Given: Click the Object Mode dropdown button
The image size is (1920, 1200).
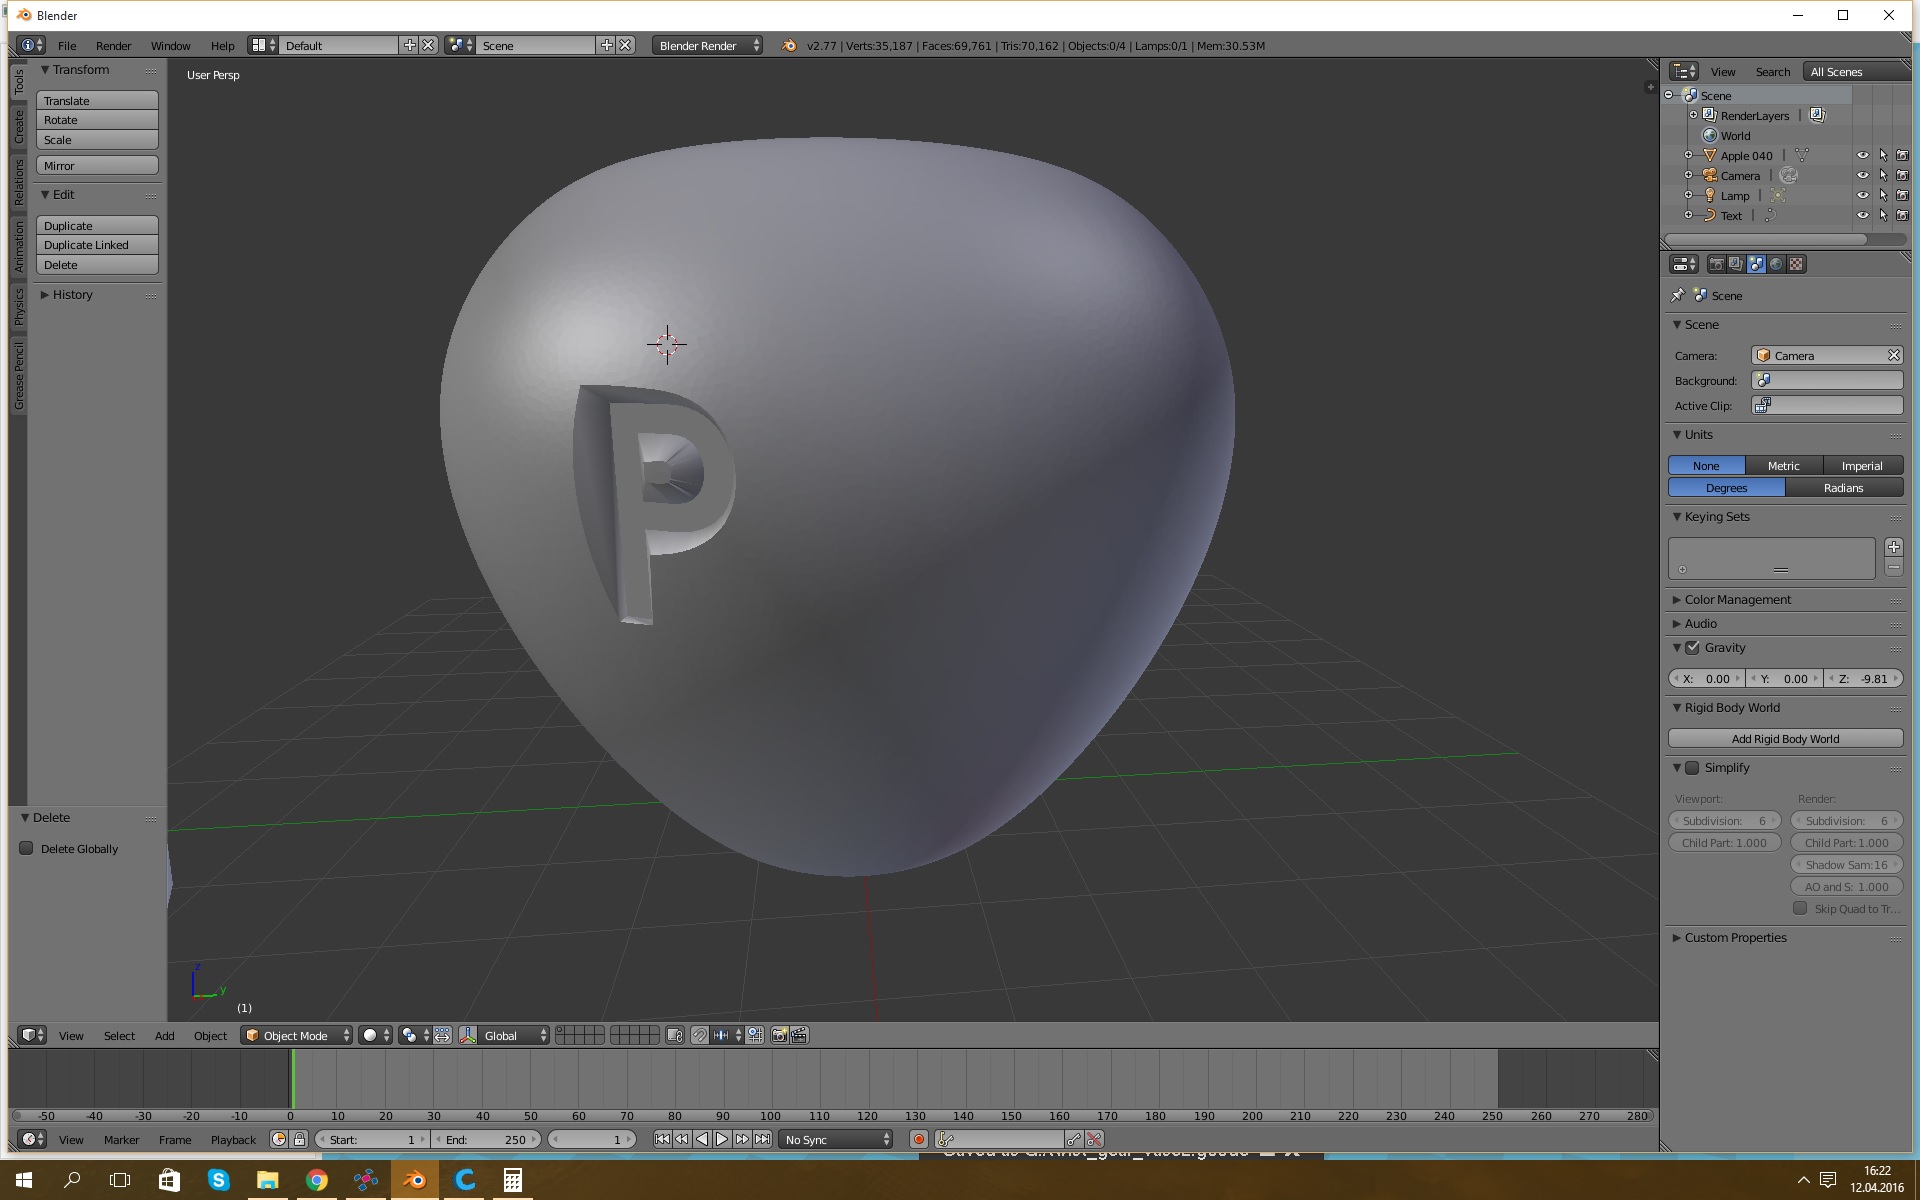Looking at the screenshot, I should pyautogui.click(x=296, y=1034).
